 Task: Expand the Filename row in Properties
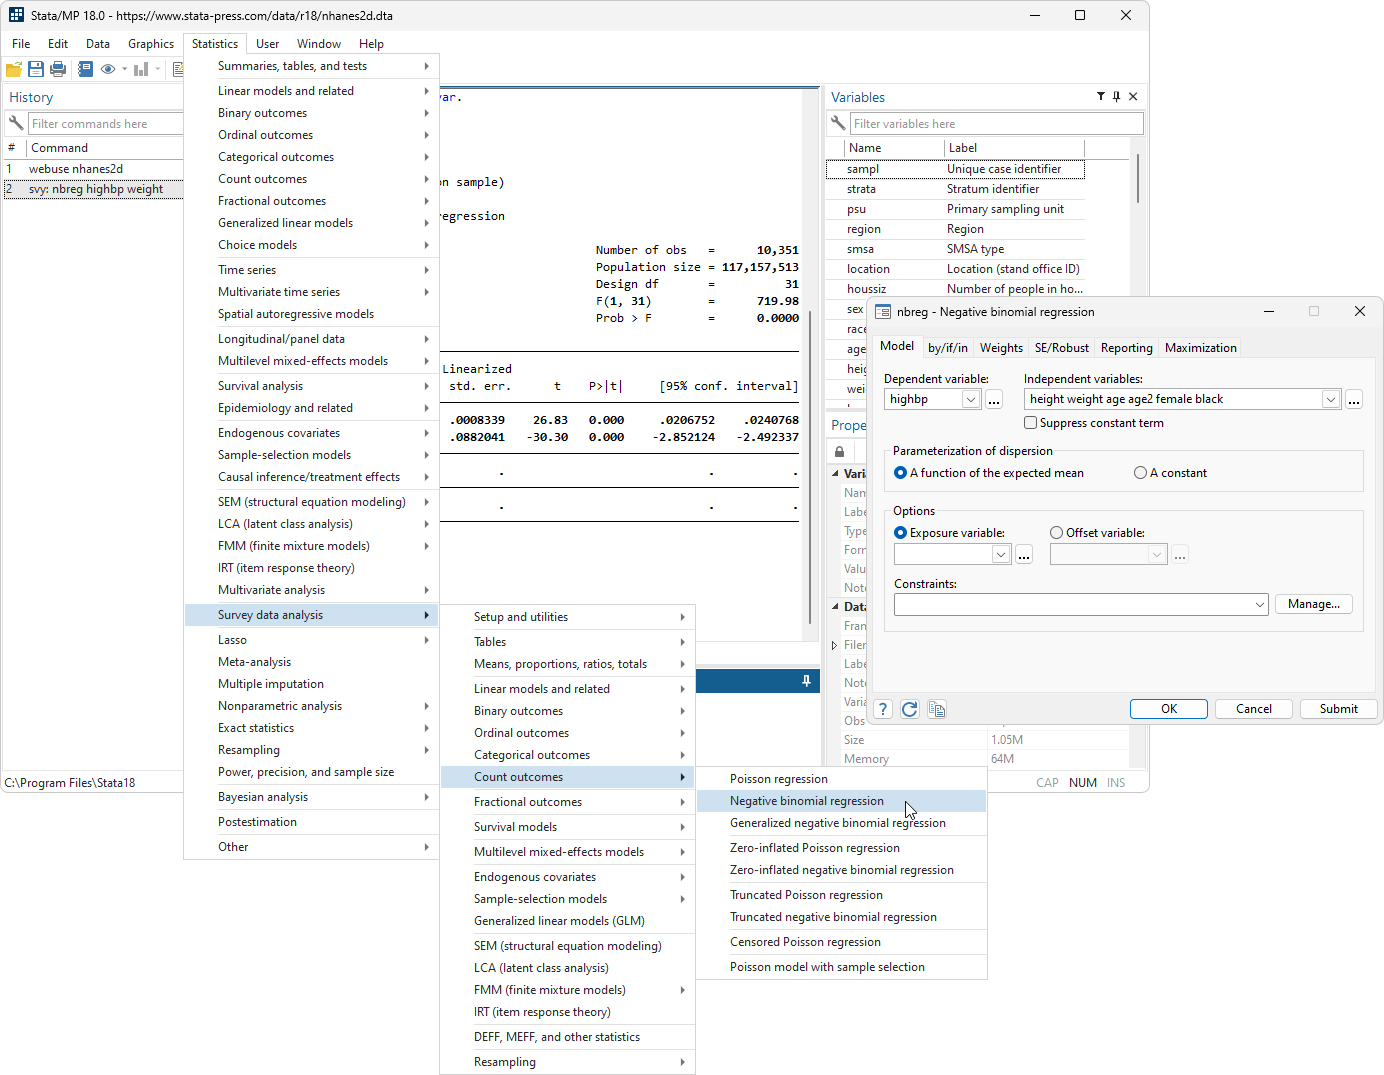[835, 645]
